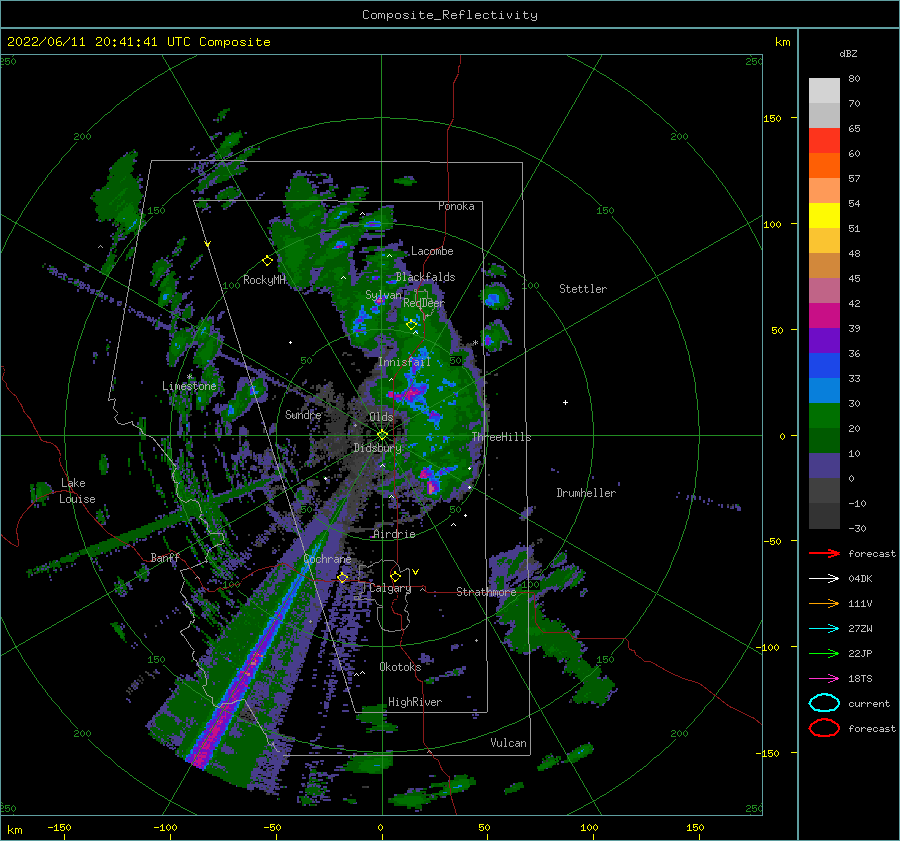
Task: Click the red forecast ellipse legend symbol
Action: 824,728
